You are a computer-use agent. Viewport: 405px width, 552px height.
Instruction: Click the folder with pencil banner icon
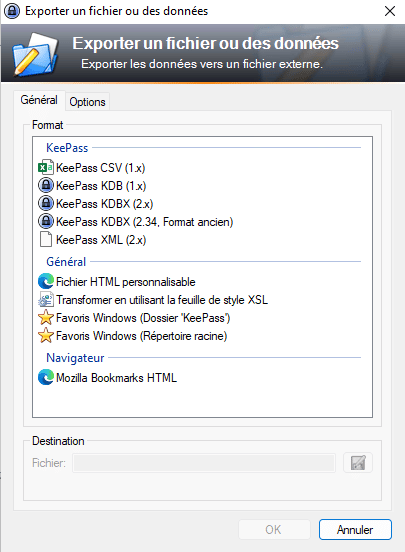[x=35, y=54]
